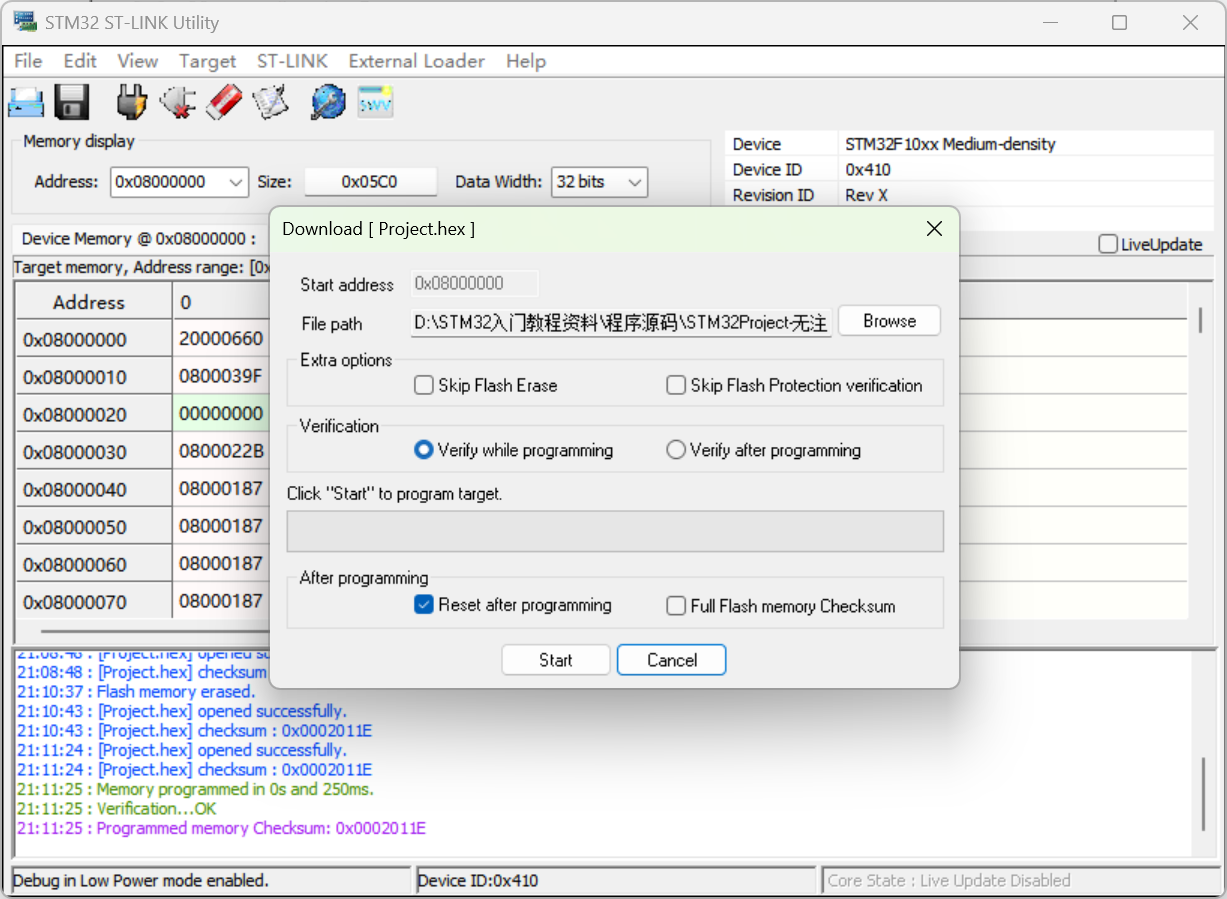Click log line Memory programmed in 0s
The width and height of the screenshot is (1227, 899).
tap(195, 789)
